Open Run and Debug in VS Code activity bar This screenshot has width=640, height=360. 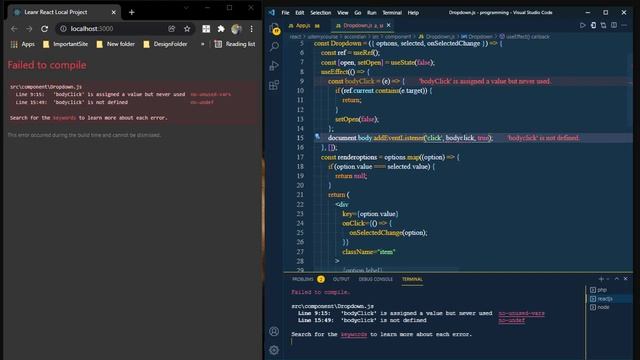tap(274, 65)
